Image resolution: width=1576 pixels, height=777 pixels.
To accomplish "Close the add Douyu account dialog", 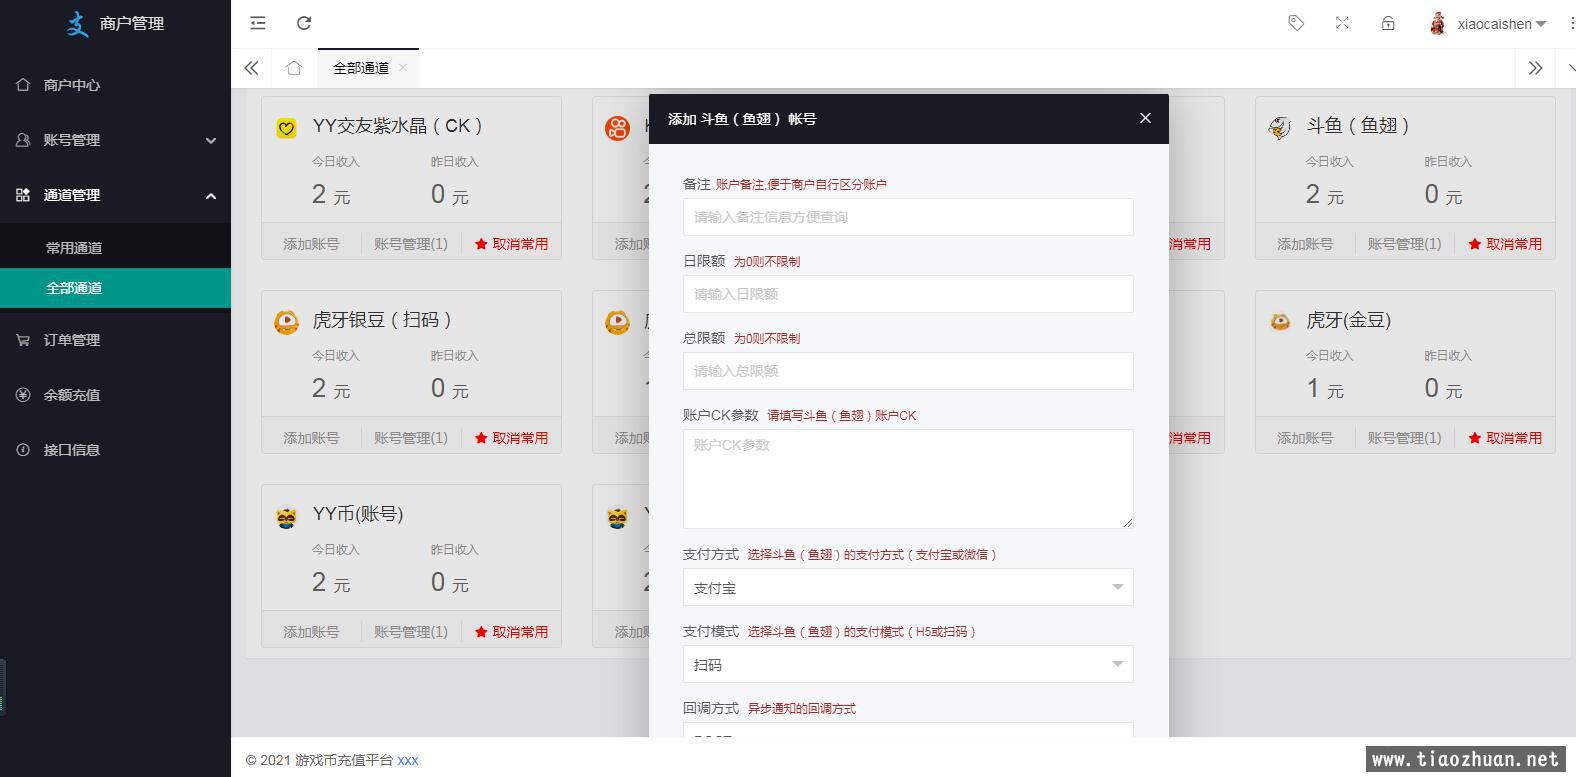I will tap(1145, 118).
